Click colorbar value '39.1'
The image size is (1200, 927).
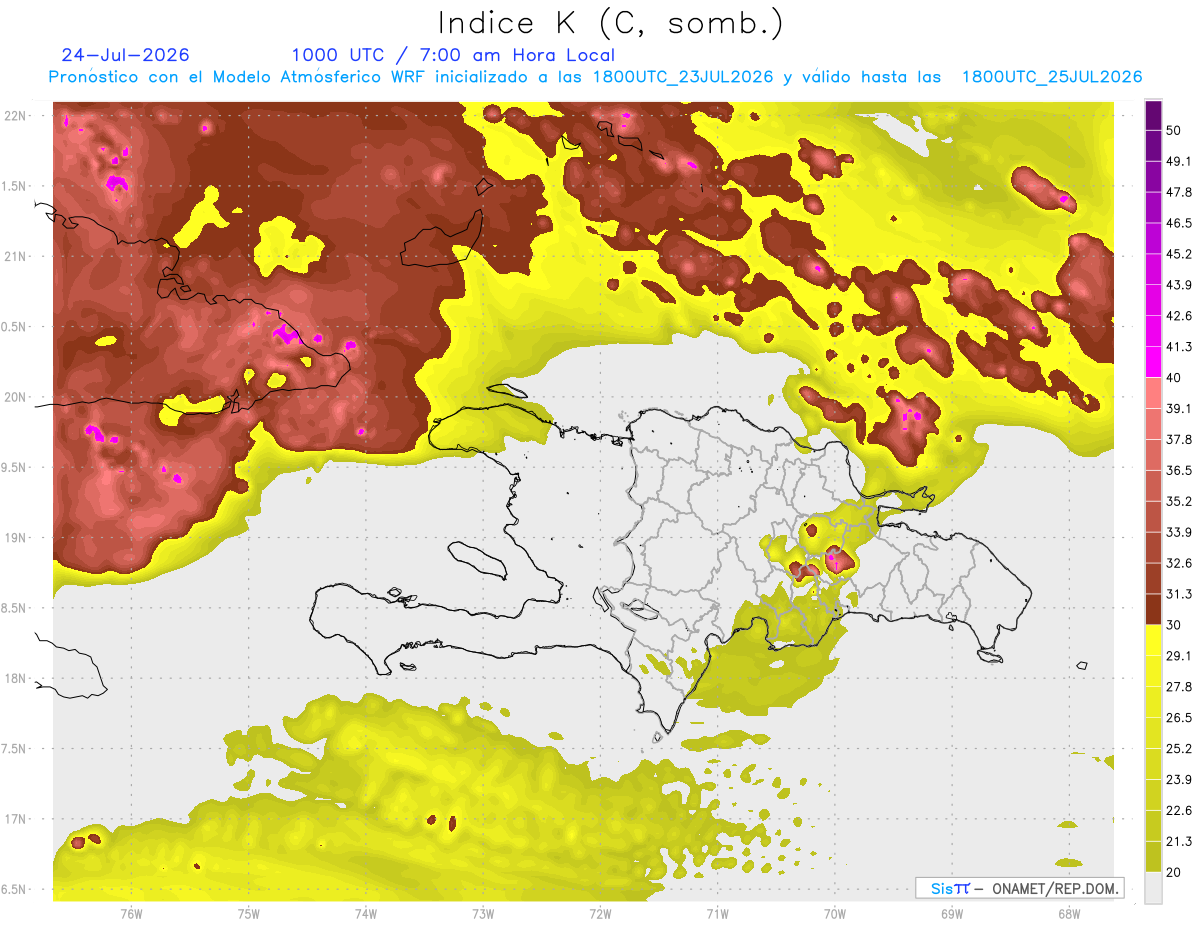[1179, 408]
